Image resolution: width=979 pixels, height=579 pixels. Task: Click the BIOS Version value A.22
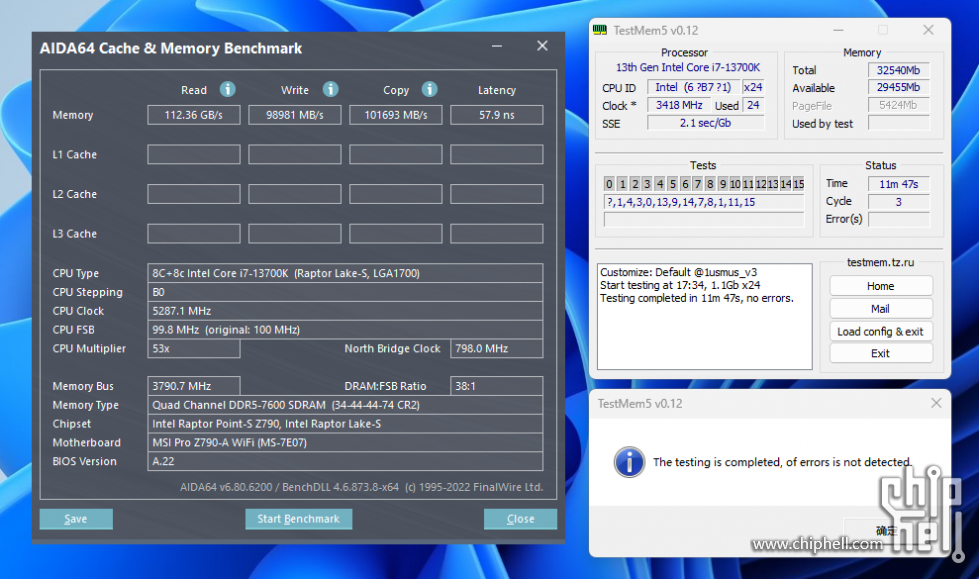click(345, 461)
